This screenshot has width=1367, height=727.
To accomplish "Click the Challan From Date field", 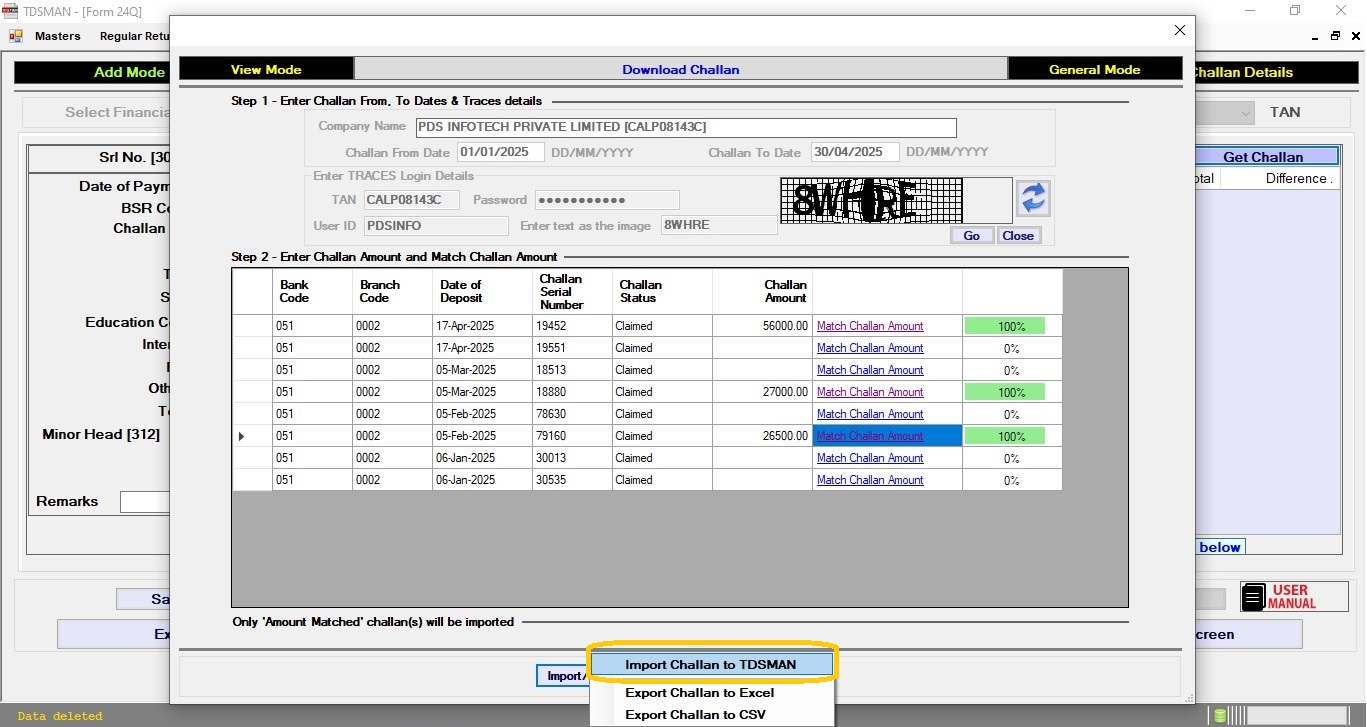I will tap(500, 152).
